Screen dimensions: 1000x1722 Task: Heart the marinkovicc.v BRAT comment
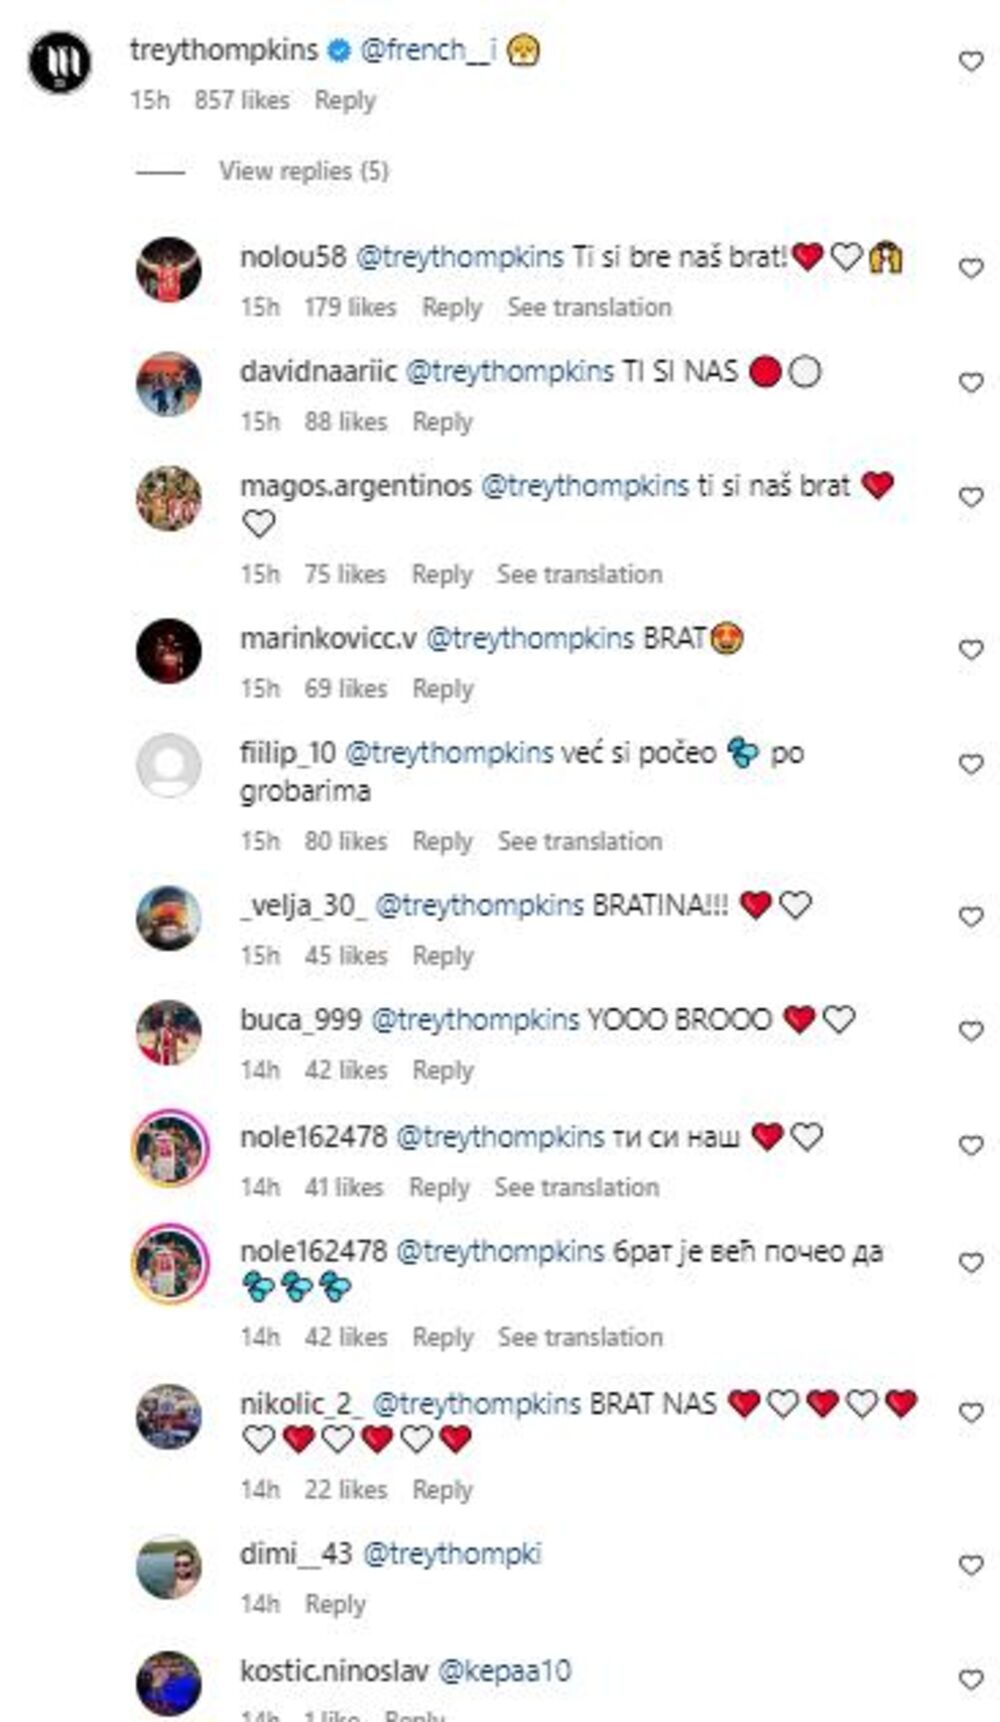pyautogui.click(x=971, y=650)
